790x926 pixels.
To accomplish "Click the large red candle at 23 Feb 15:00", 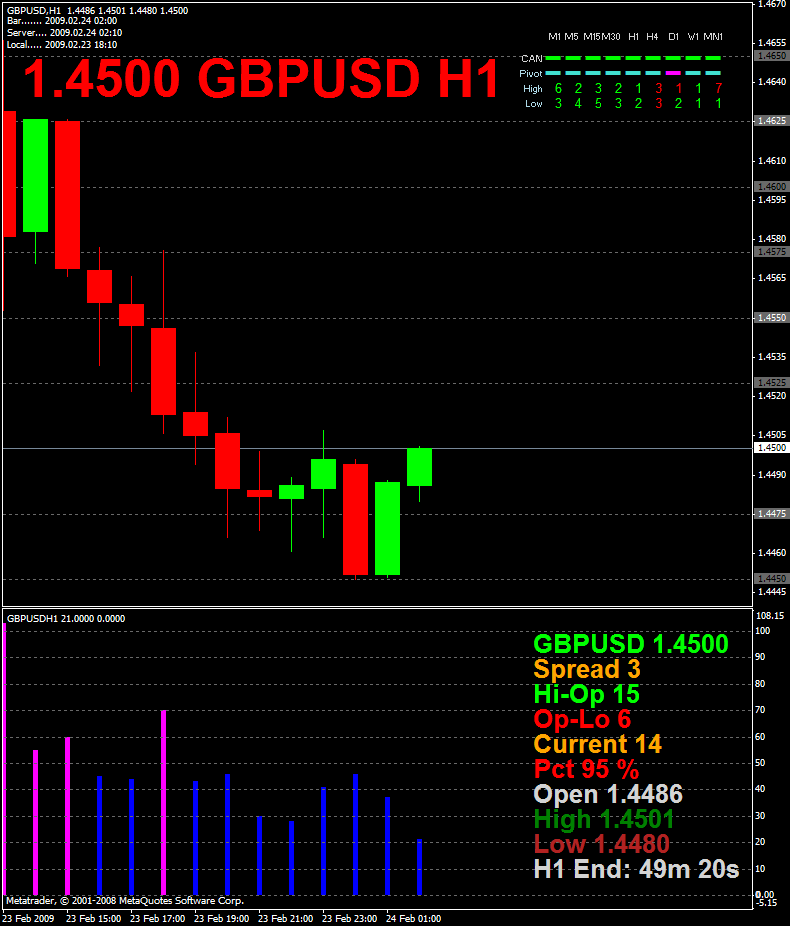I will pyautogui.click(x=67, y=195).
